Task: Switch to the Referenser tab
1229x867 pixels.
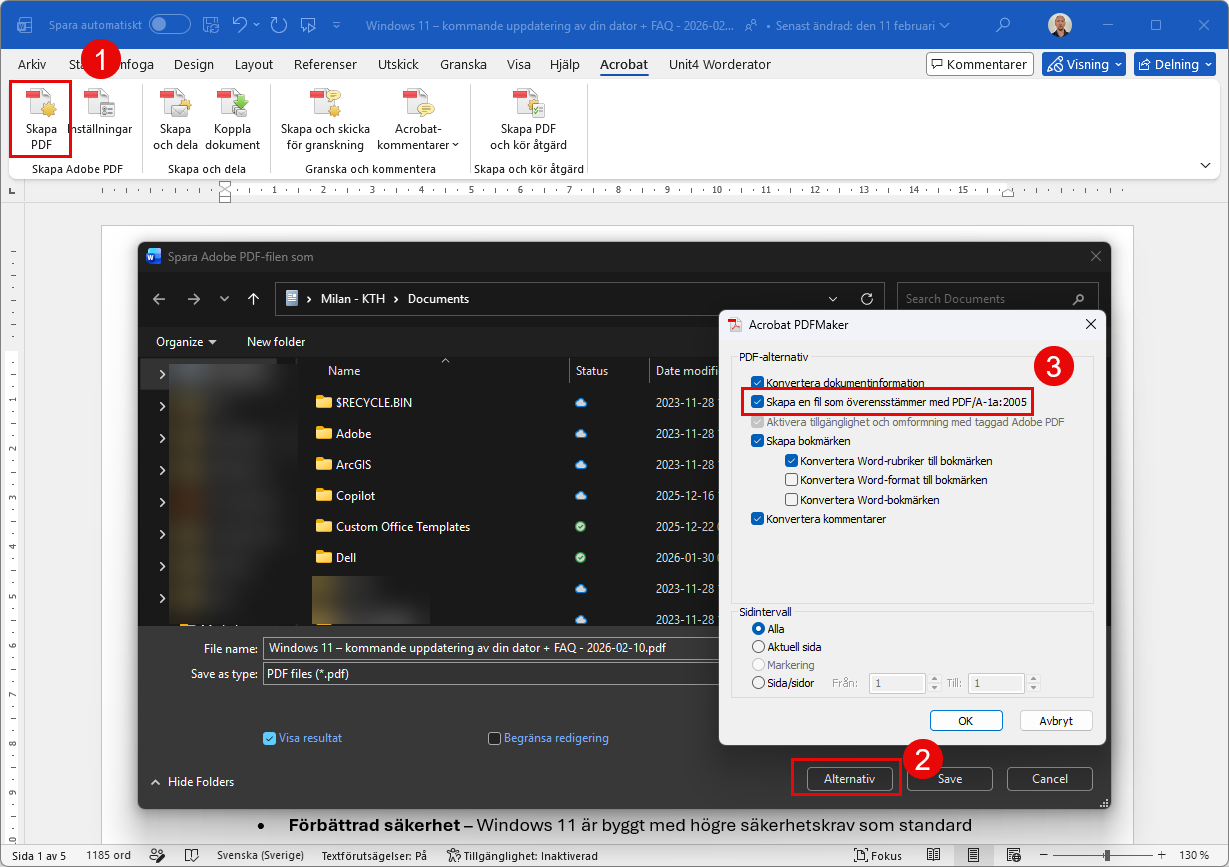Action: pyautogui.click(x=325, y=64)
